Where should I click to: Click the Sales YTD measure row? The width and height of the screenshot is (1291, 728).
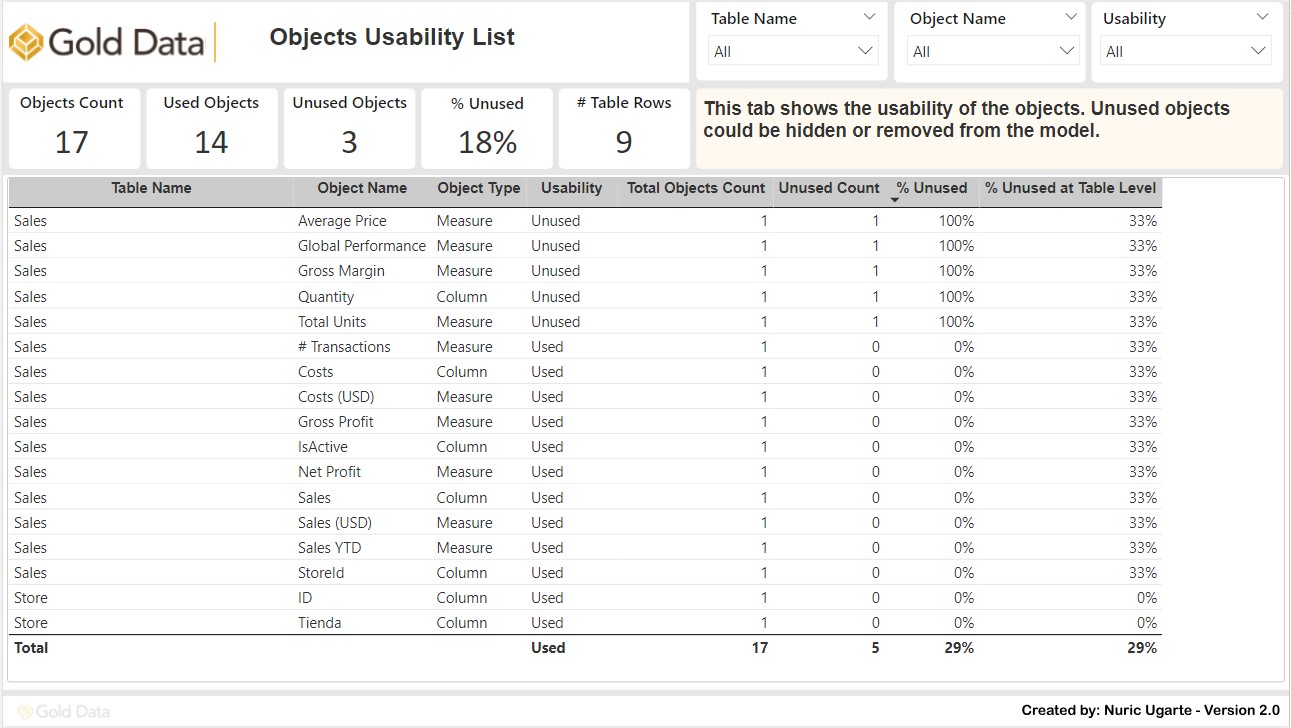pos(329,548)
